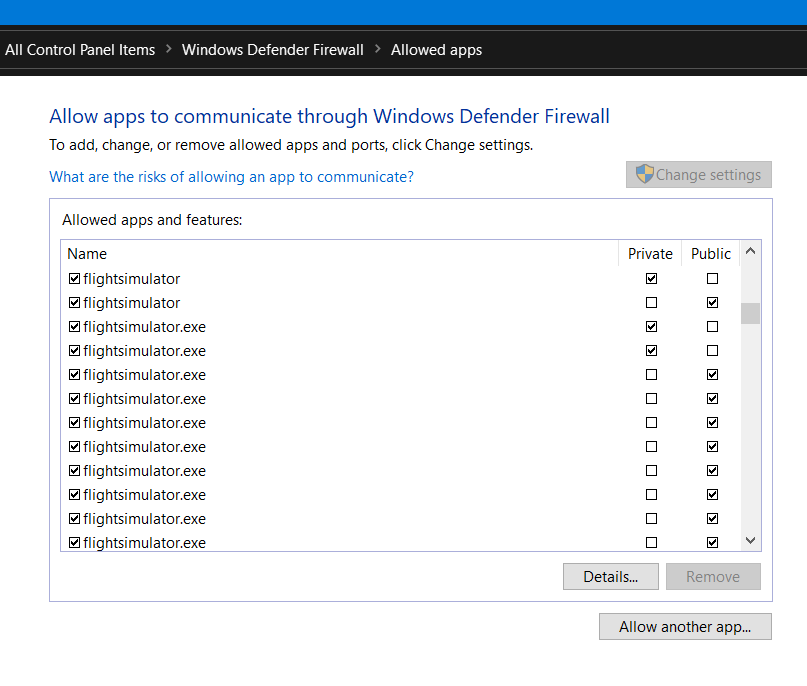Click the Private column header
Viewport: 807px width, 686px height.
click(650, 254)
